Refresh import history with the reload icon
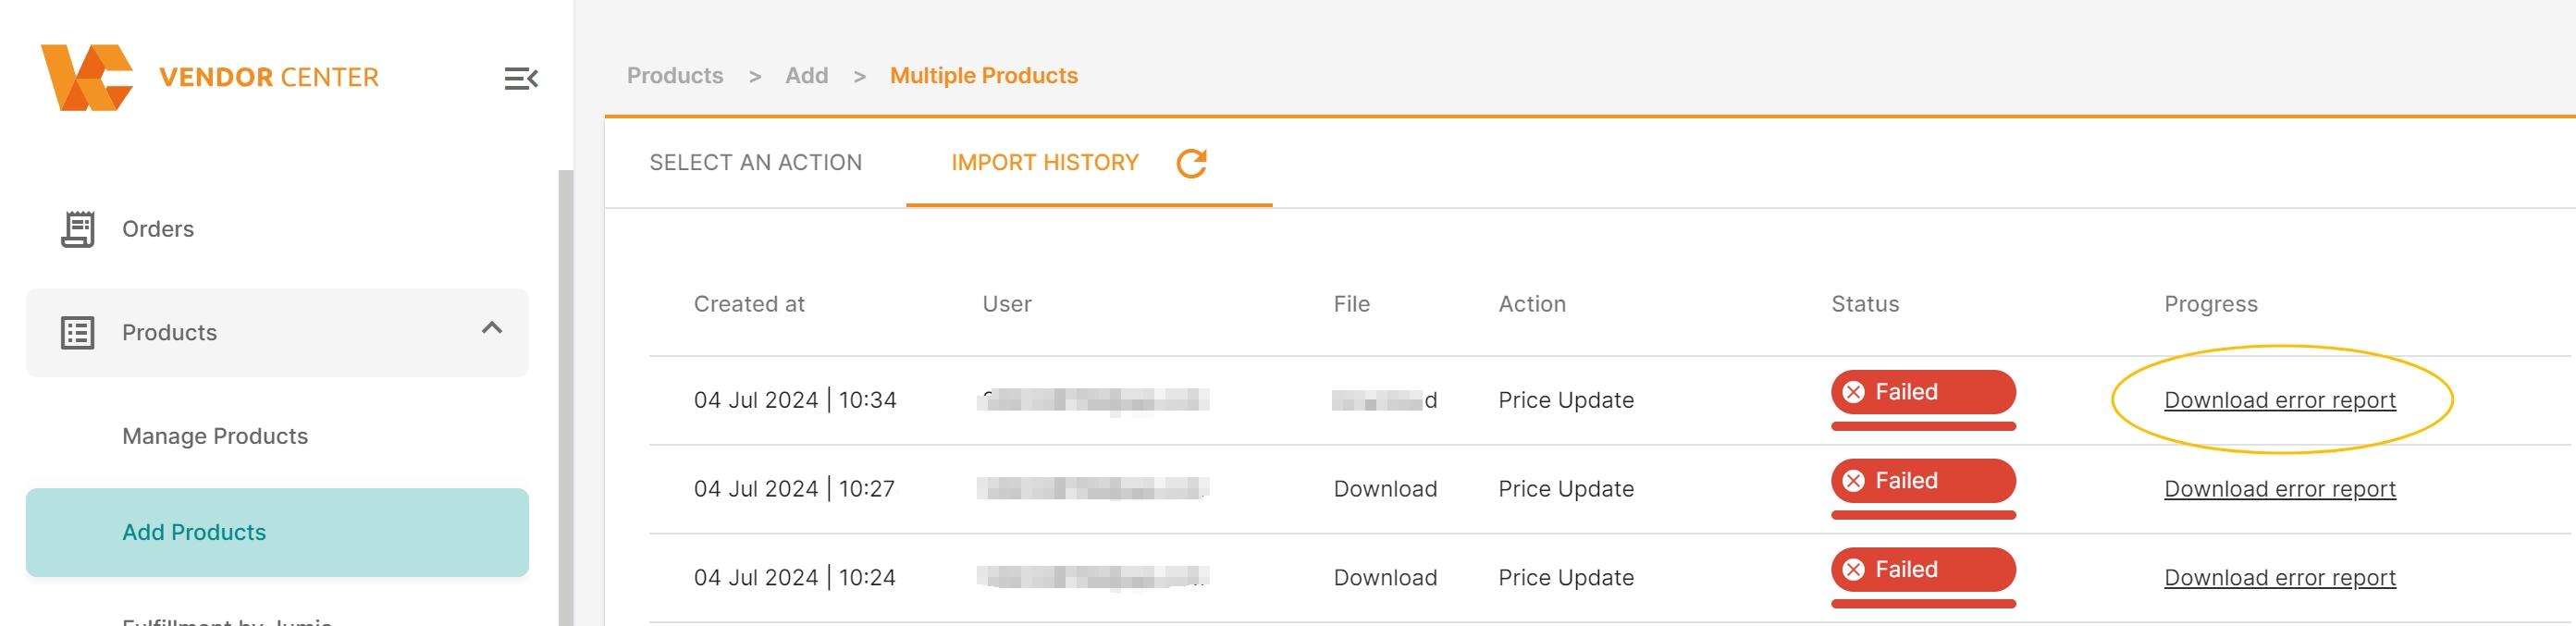The height and width of the screenshot is (626, 2576). 1191,163
